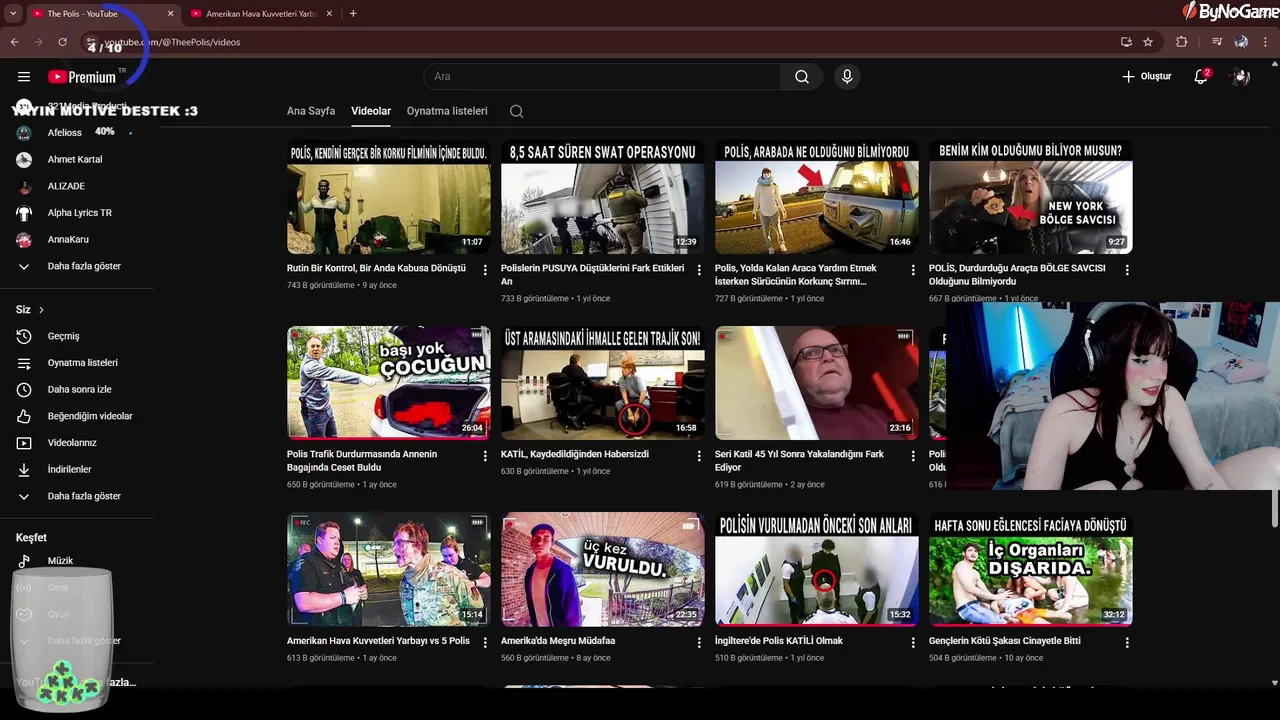The height and width of the screenshot is (720, 1280).
Task: Open options for 'Rutin Bir Kontrol' video
Action: pyautogui.click(x=485, y=270)
